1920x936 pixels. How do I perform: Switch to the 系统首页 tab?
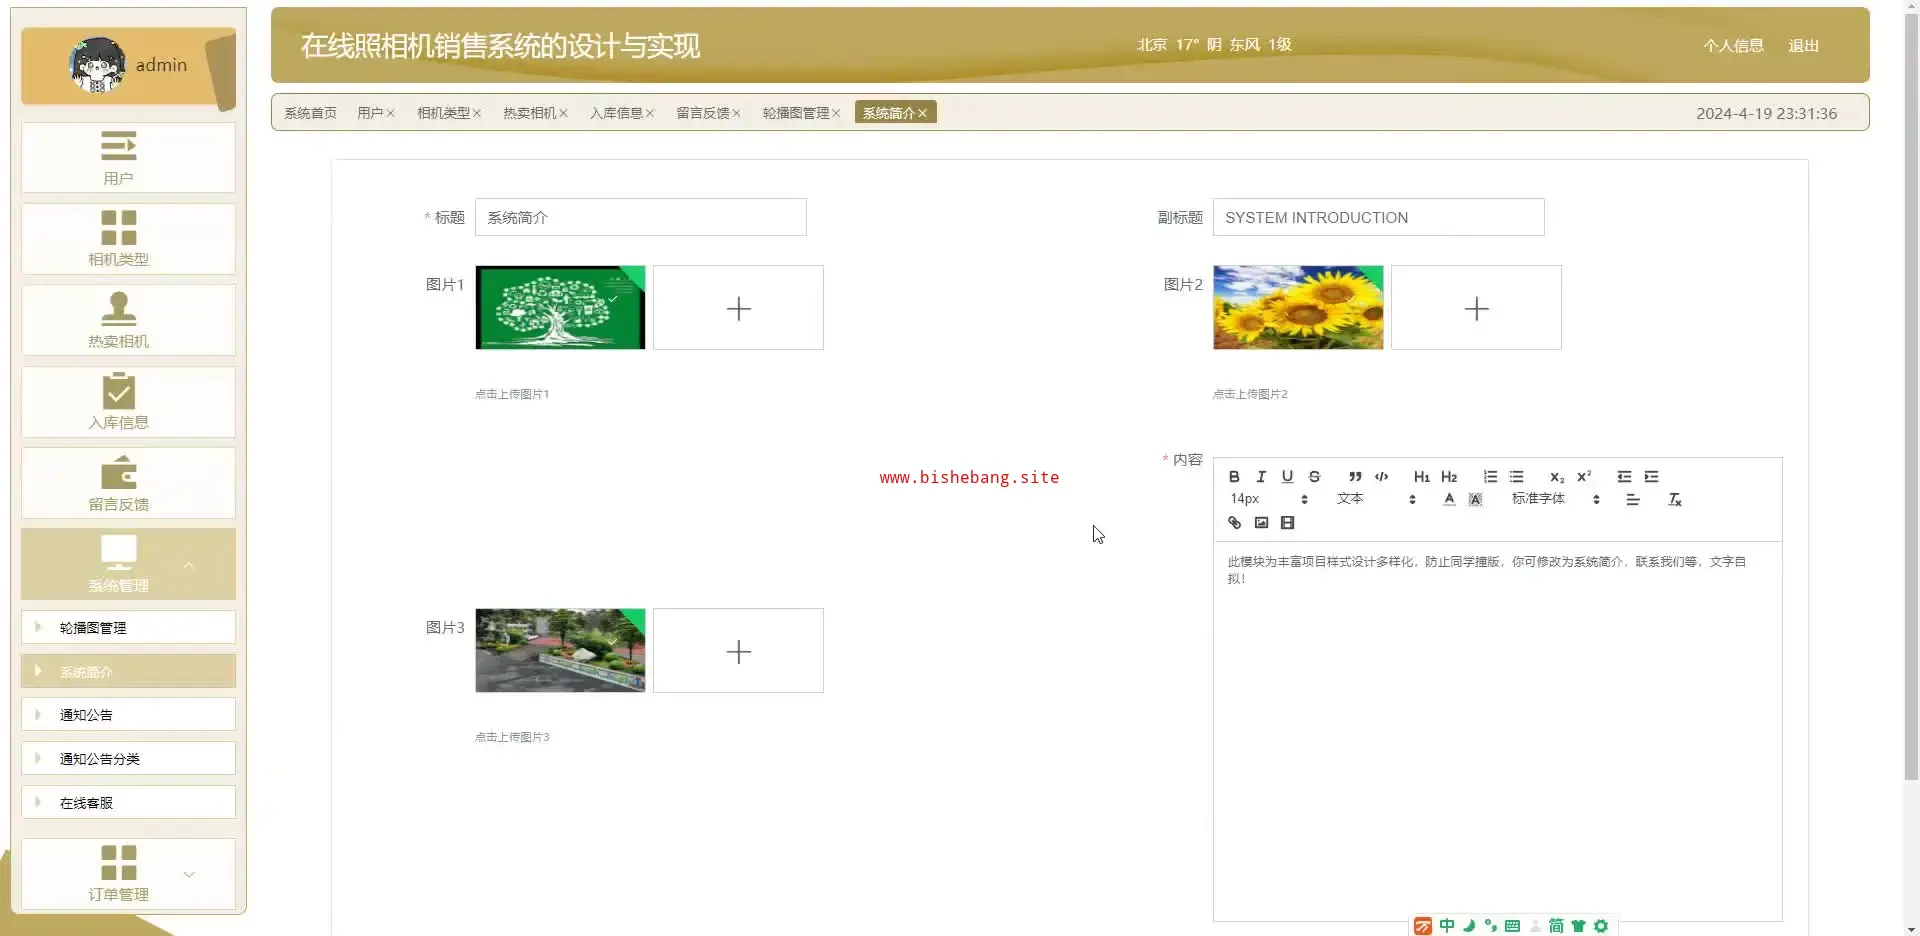coord(310,113)
